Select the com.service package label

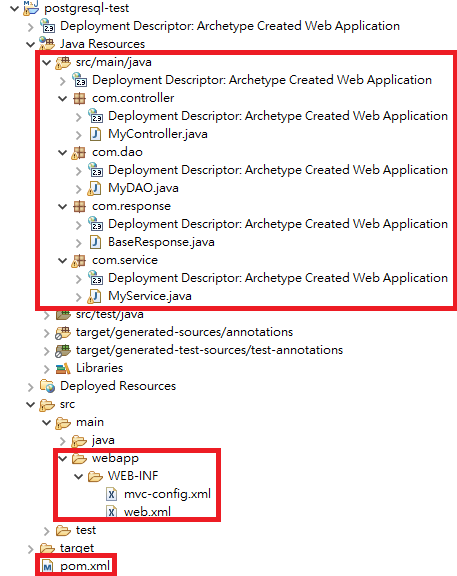(x=125, y=260)
